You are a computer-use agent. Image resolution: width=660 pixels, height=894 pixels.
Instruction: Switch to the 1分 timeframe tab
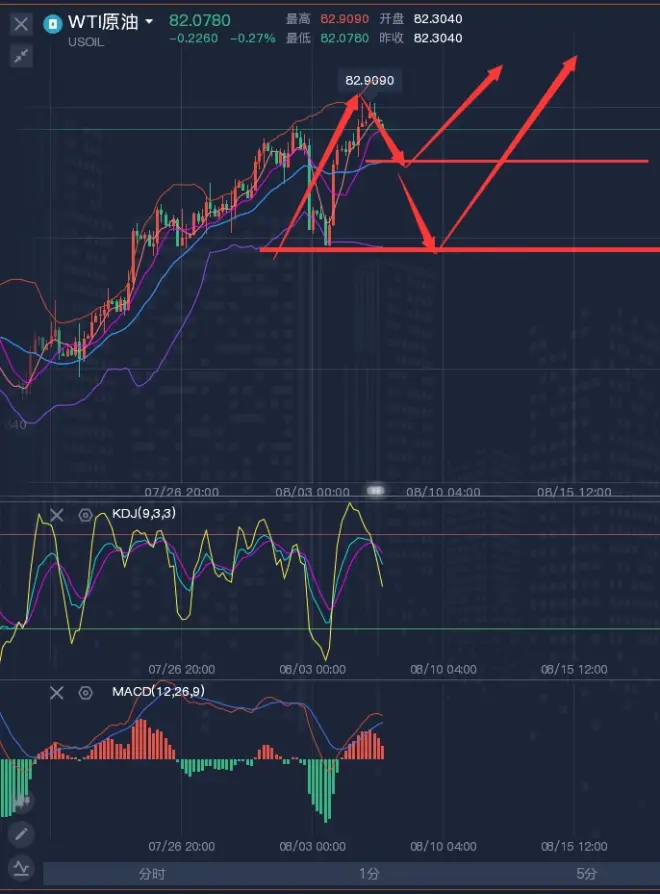click(369, 873)
